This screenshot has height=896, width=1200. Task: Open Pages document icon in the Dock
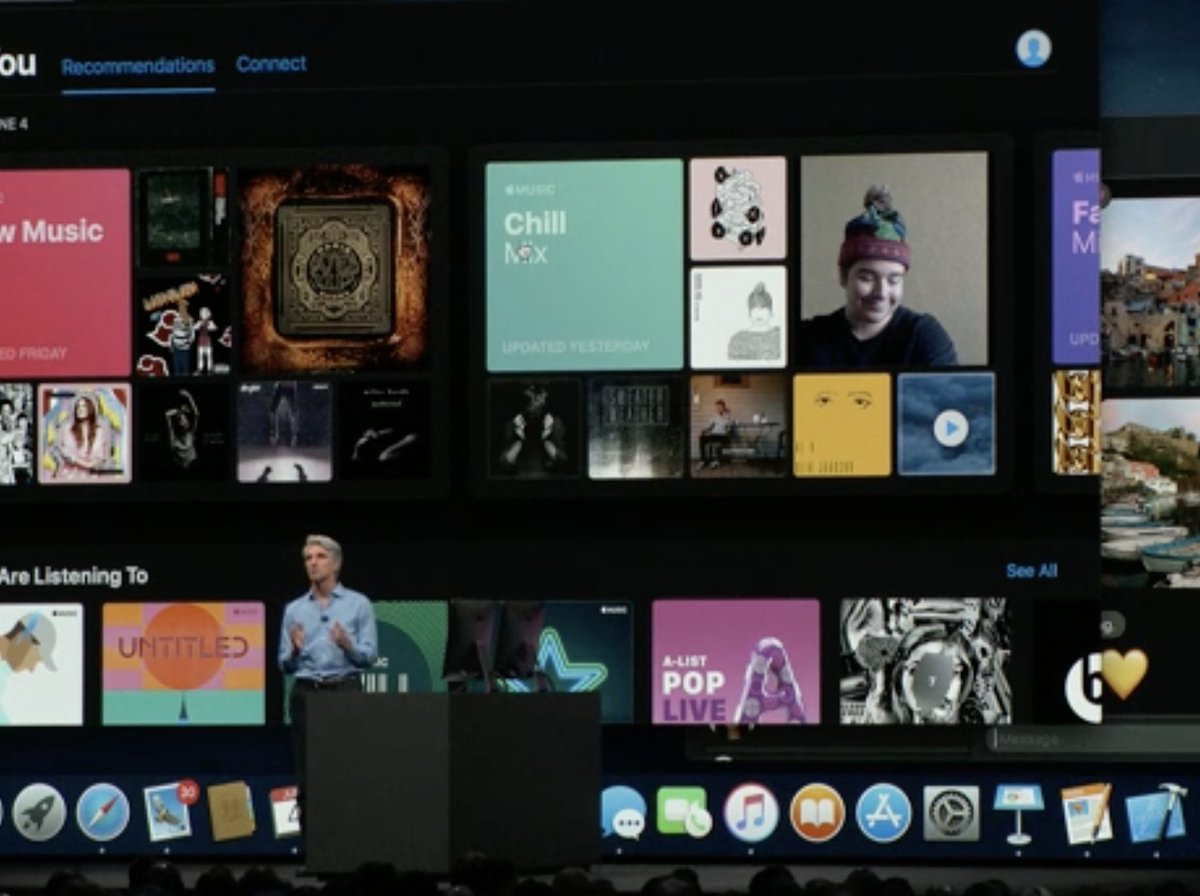coord(1086,812)
